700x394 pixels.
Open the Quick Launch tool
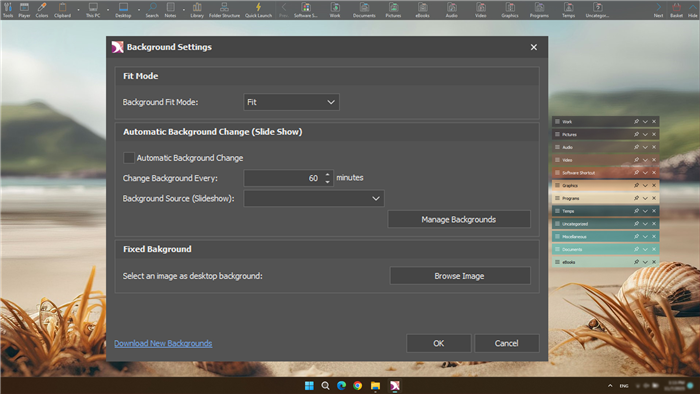point(258,10)
